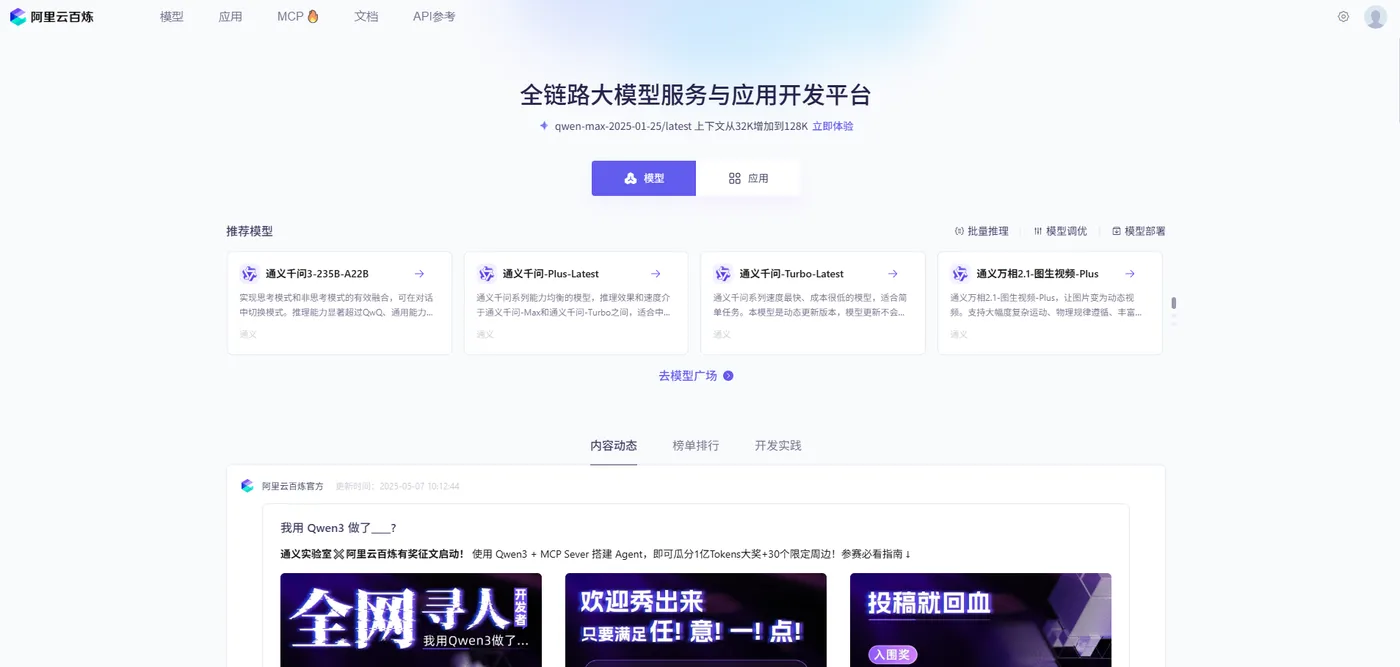1400x667 pixels.
Task: Open the API参考 navigation item
Action: click(434, 17)
